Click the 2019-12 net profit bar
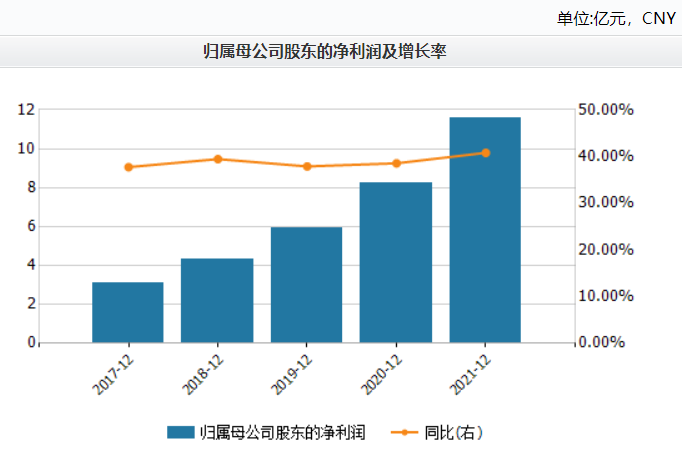Viewport: 682px width, 455px height. pos(306,285)
